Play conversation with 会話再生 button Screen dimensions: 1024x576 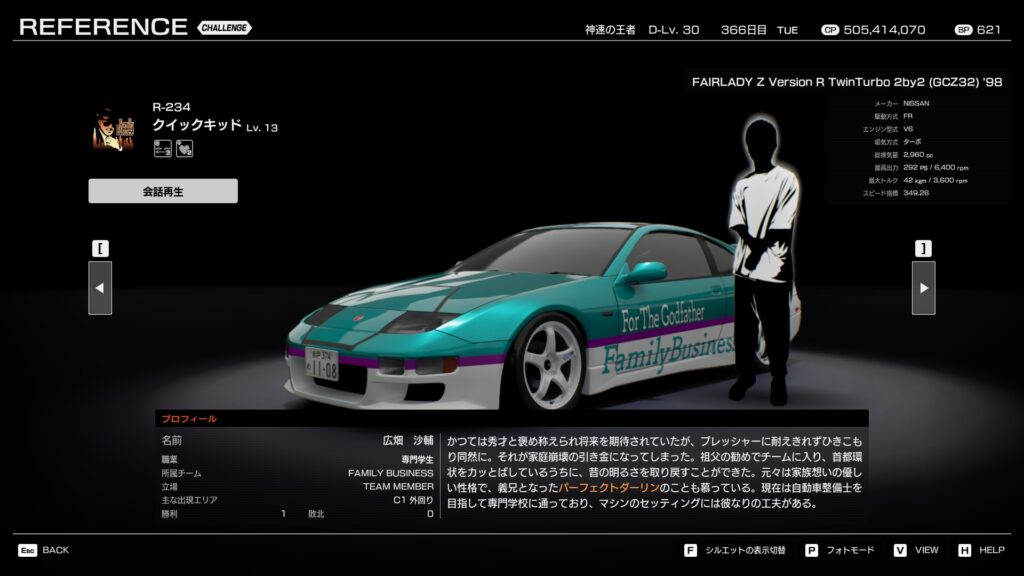163,191
